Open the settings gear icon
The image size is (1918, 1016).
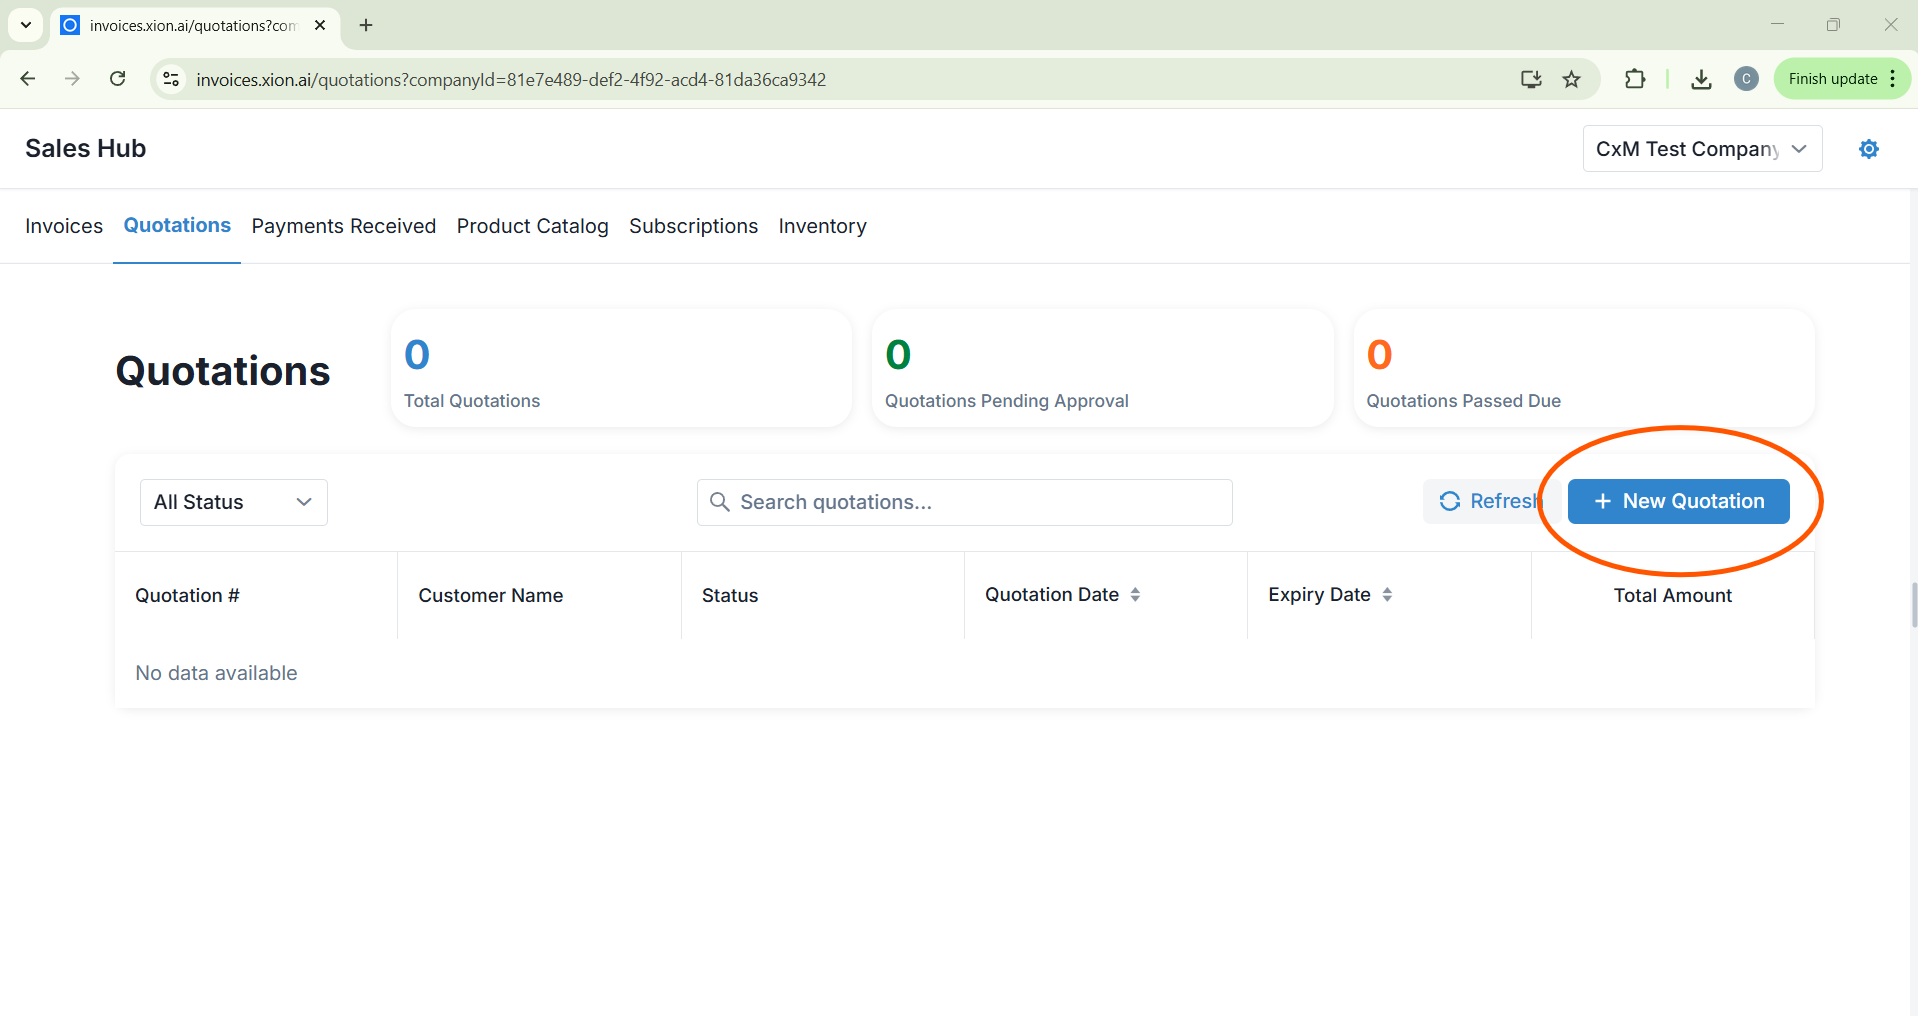(1868, 149)
